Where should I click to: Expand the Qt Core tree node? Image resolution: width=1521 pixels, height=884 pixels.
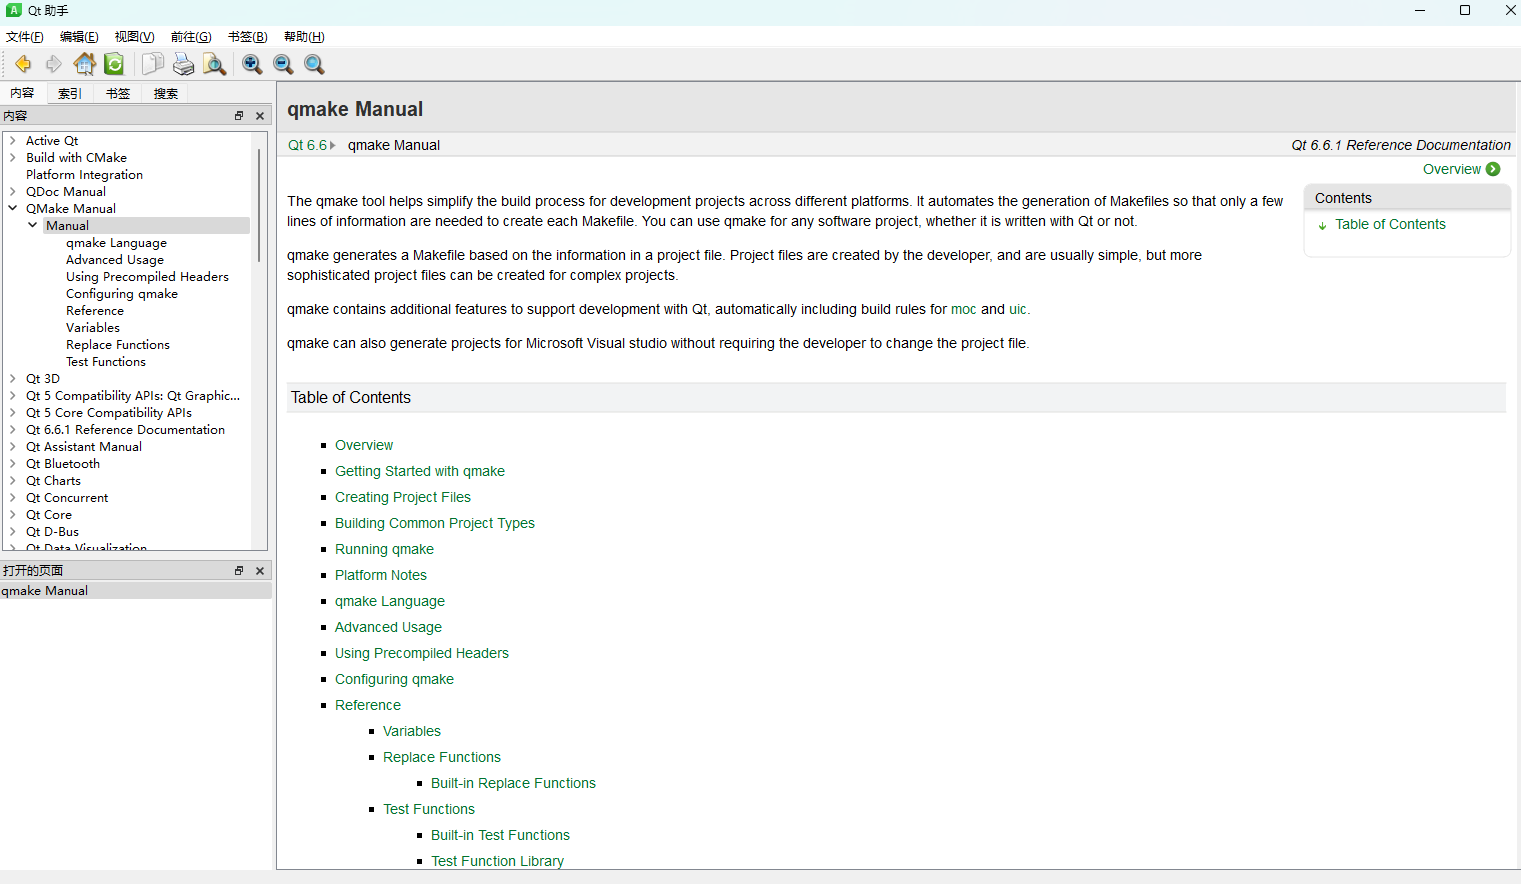coord(13,515)
